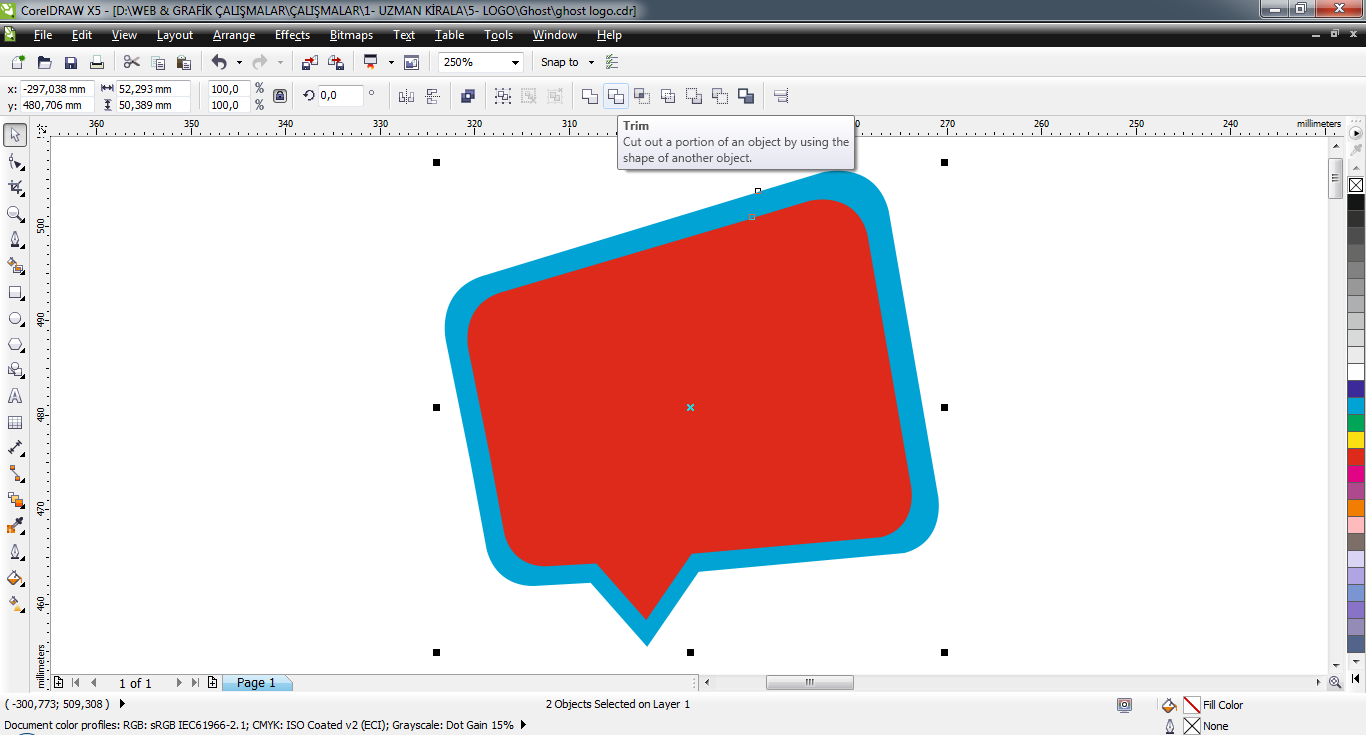Open the snapping Options button

pyautogui.click(x=613, y=62)
